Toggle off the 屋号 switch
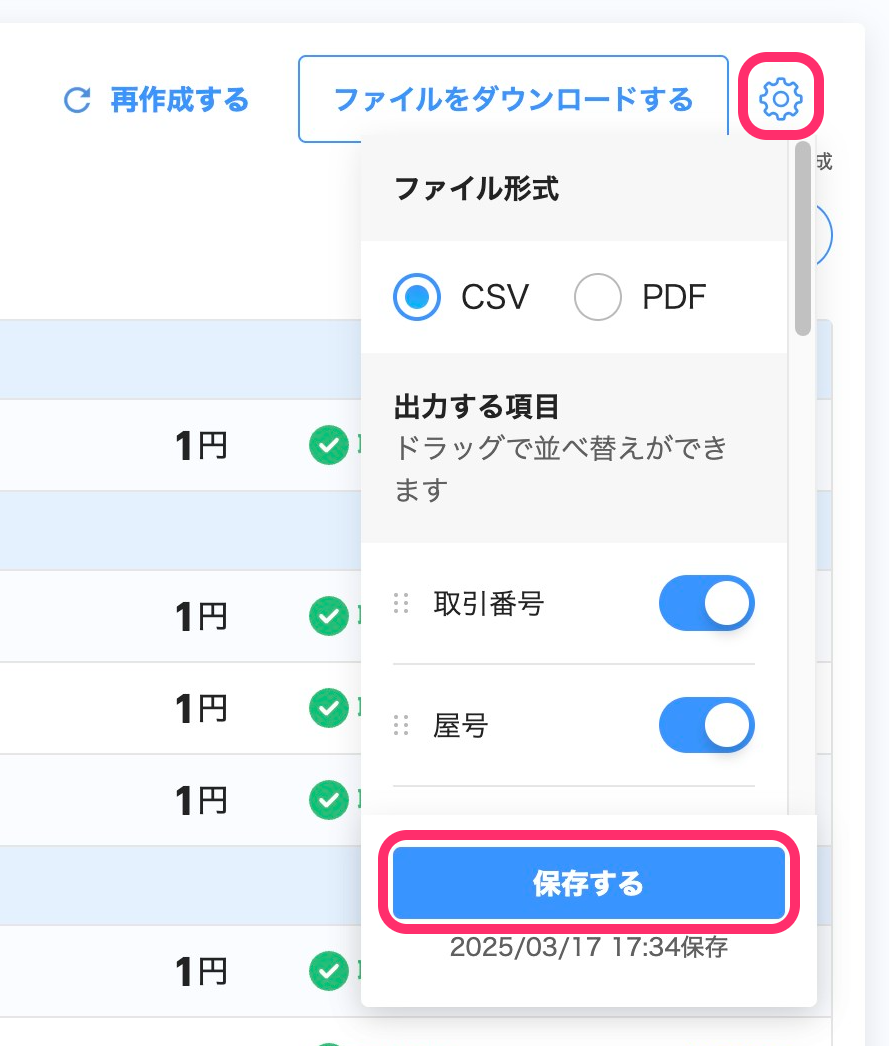The height and width of the screenshot is (1046, 890). [x=707, y=725]
